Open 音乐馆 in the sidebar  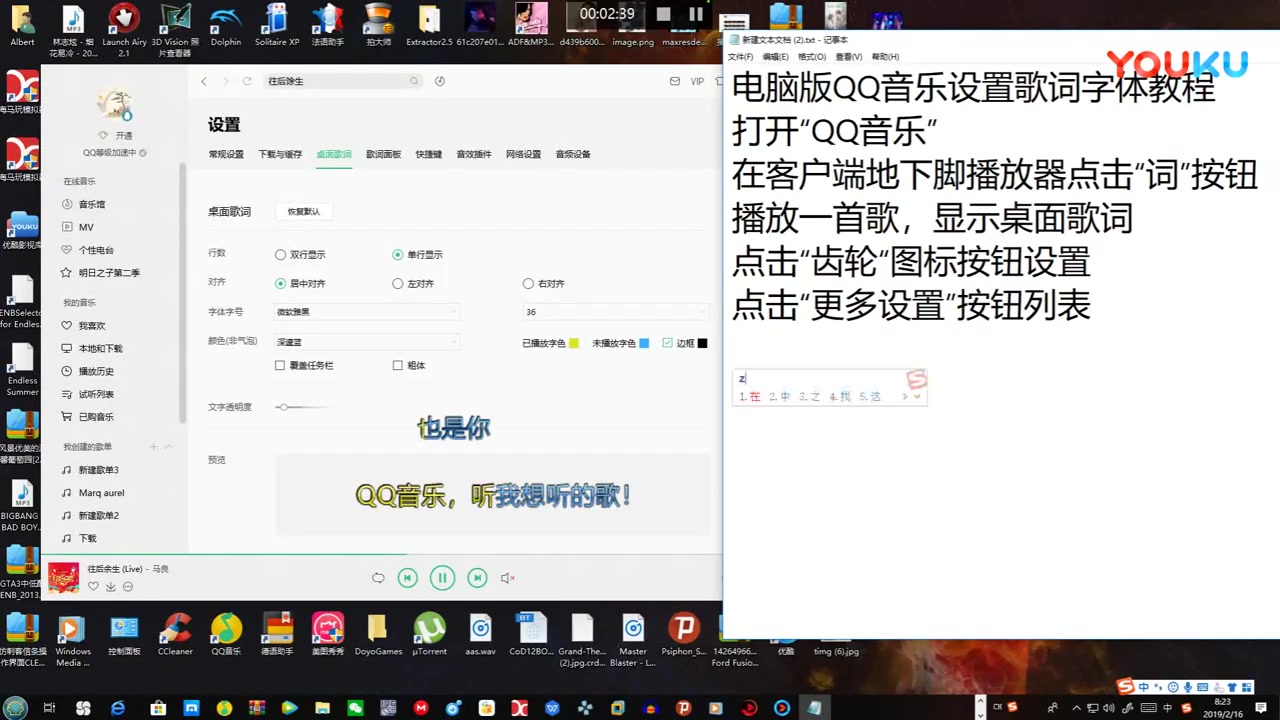[x=92, y=204]
